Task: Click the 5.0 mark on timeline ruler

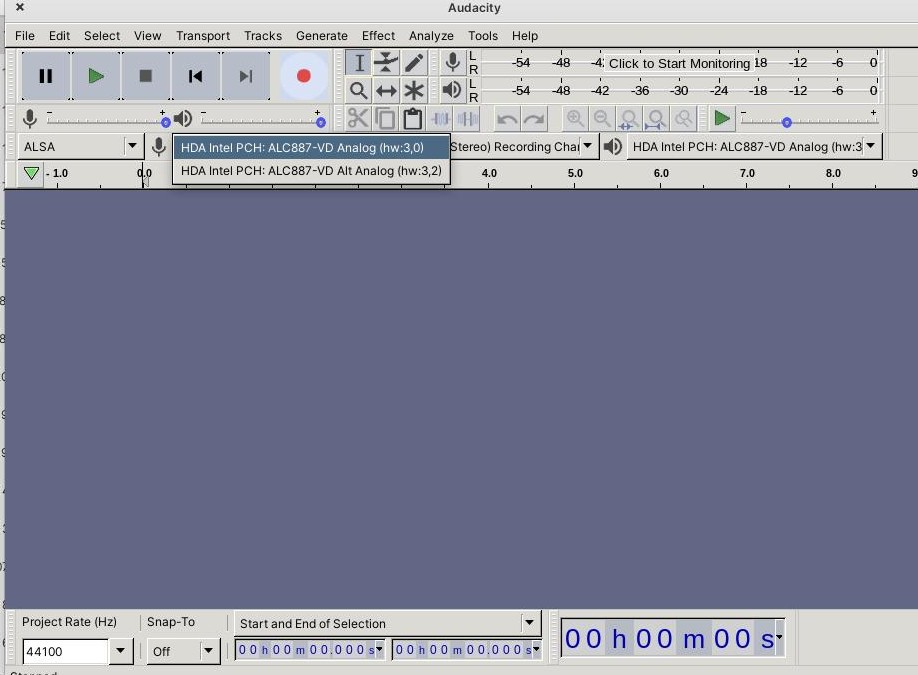Action: (x=575, y=173)
